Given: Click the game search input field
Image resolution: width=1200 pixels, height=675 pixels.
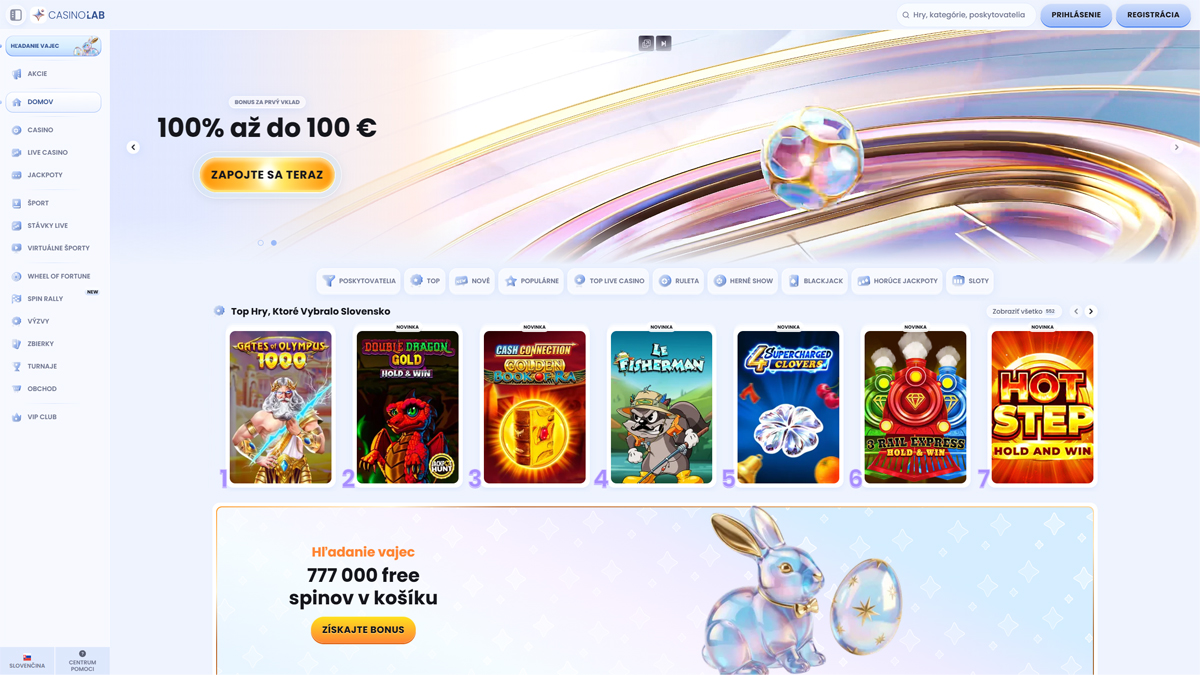Looking at the screenshot, I should point(966,15).
